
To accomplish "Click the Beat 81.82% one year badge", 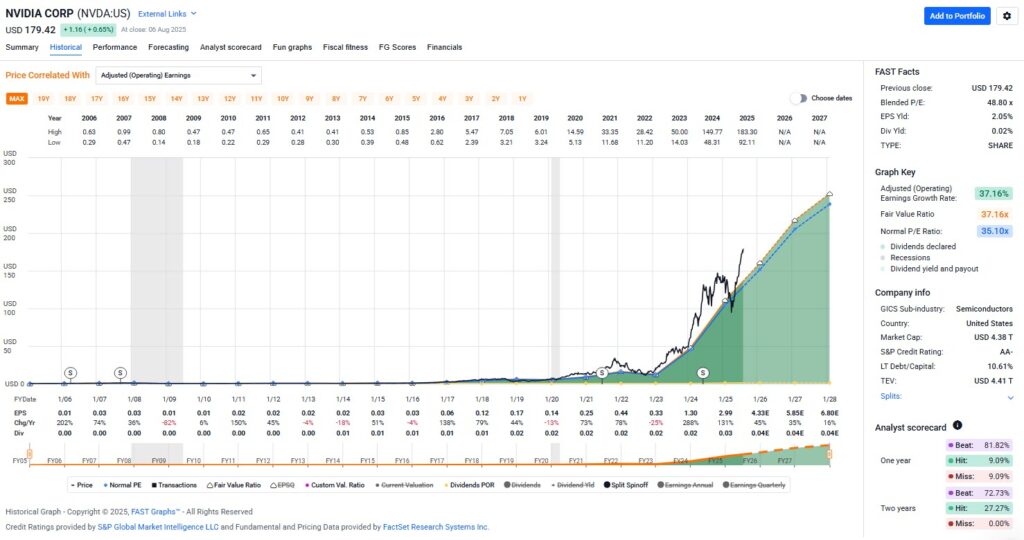I will pyautogui.click(x=978, y=445).
